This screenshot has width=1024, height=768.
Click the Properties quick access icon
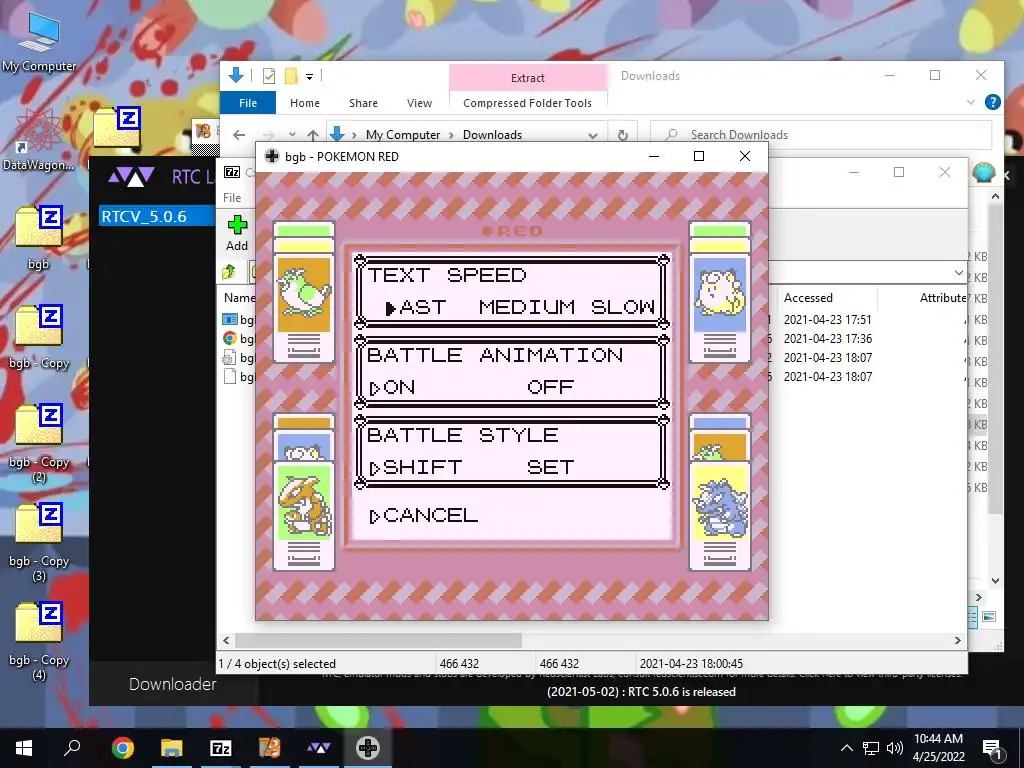[268, 76]
